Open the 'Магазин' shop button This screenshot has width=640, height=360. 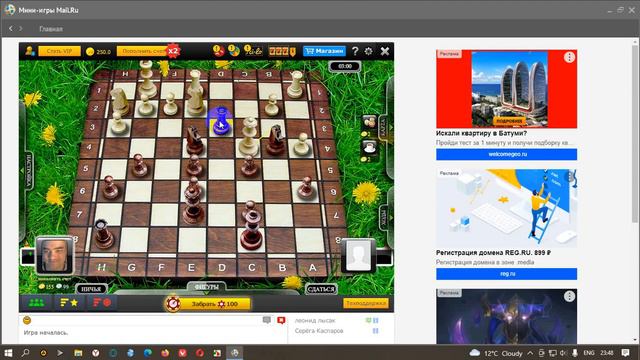pyautogui.click(x=324, y=51)
